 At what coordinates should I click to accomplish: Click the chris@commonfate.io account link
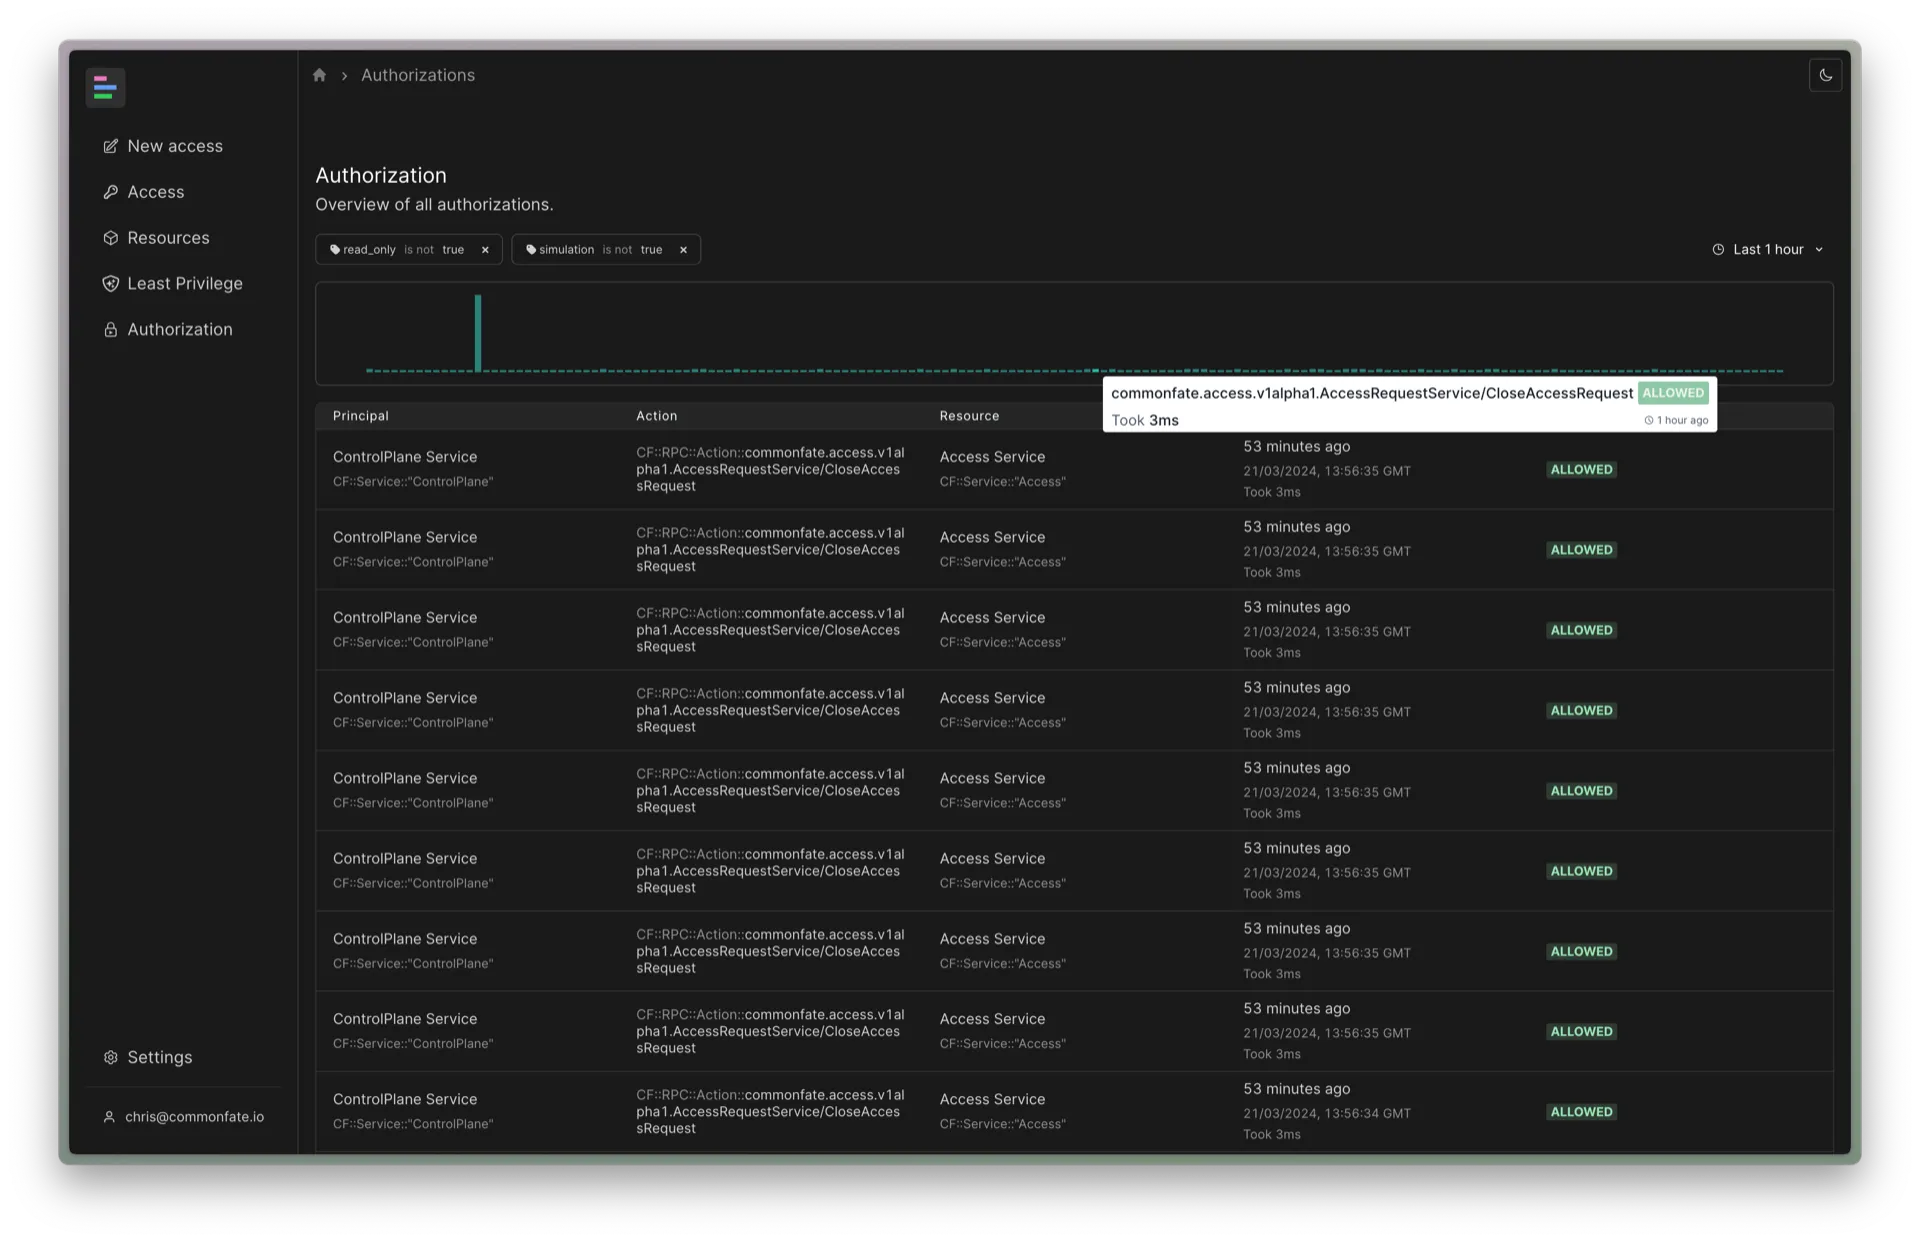[195, 1116]
